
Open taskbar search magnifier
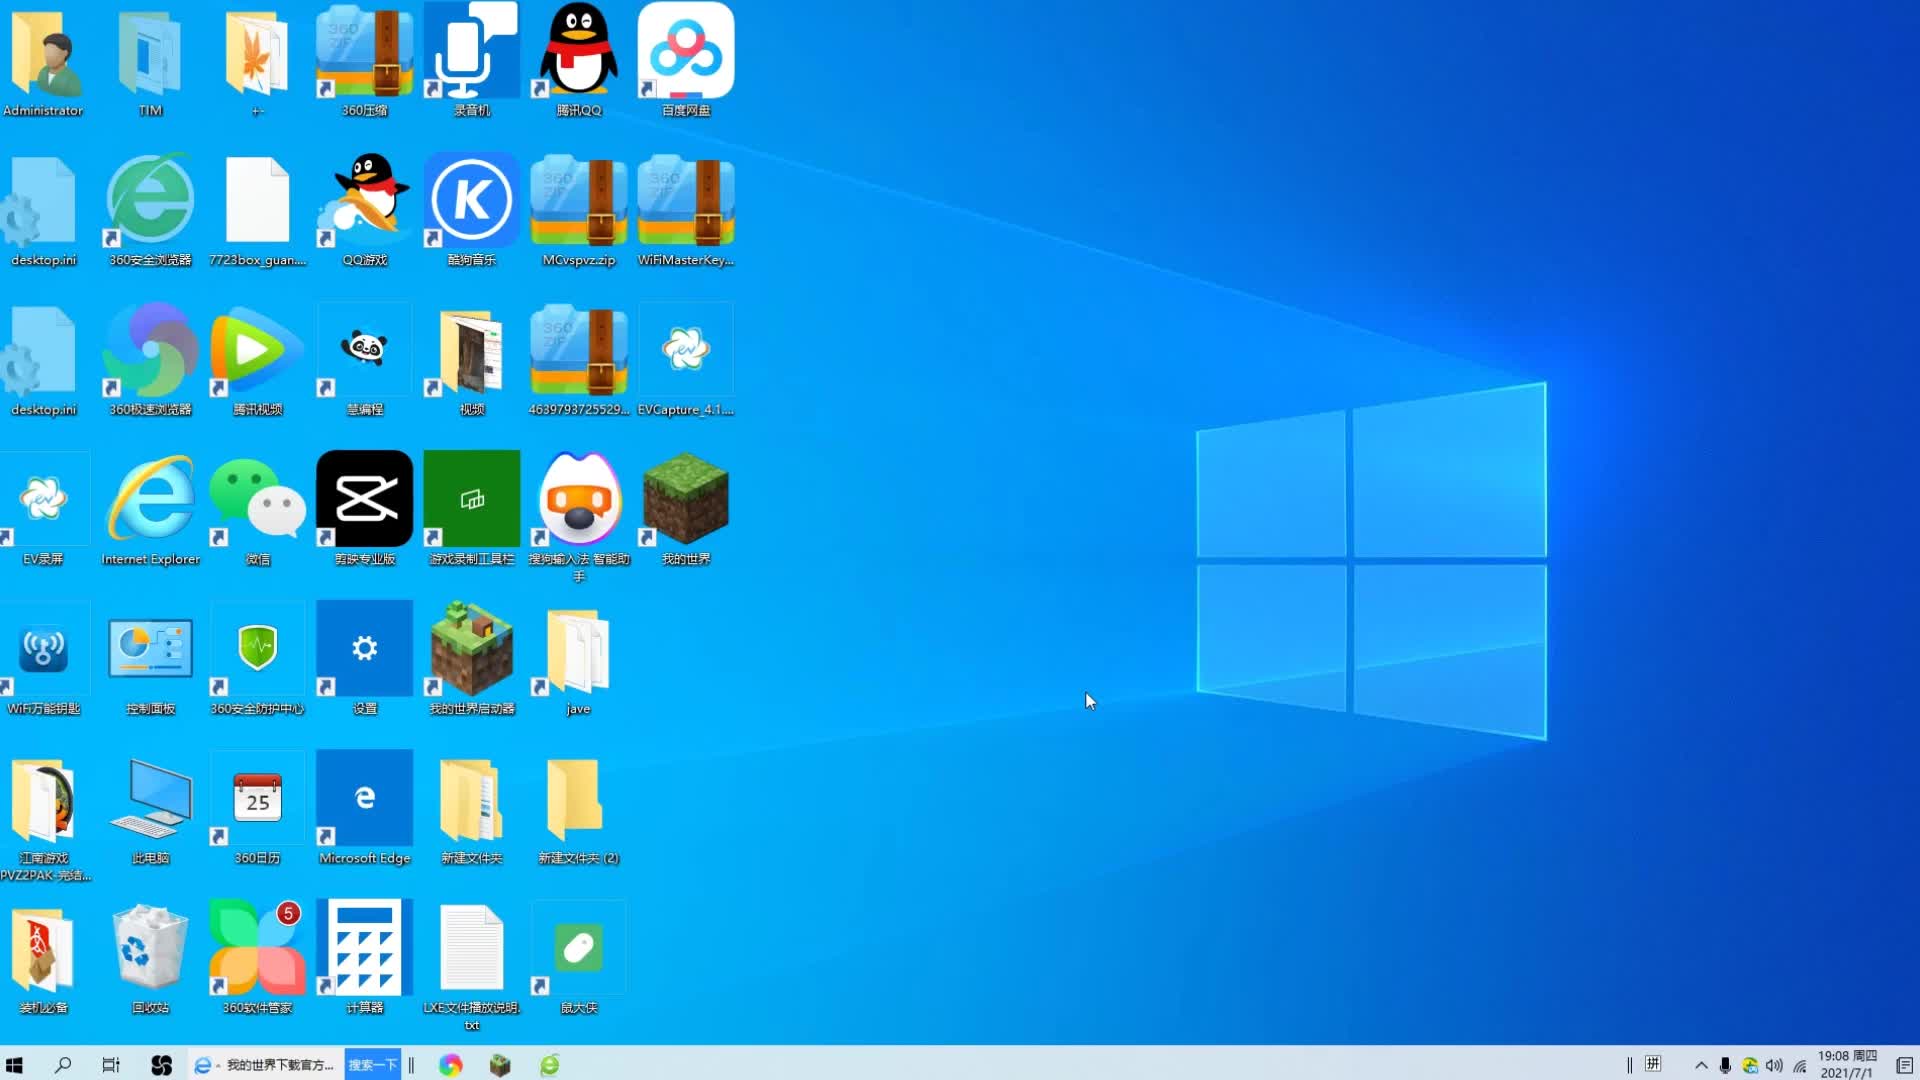(63, 1065)
